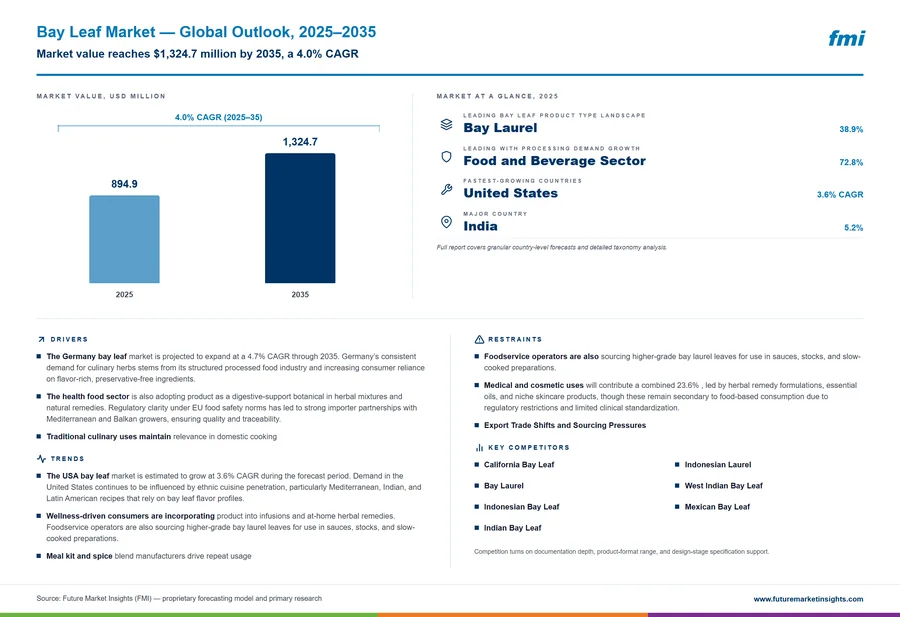Click the 5.2% figure
900x617 pixels.
pyautogui.click(x=853, y=227)
